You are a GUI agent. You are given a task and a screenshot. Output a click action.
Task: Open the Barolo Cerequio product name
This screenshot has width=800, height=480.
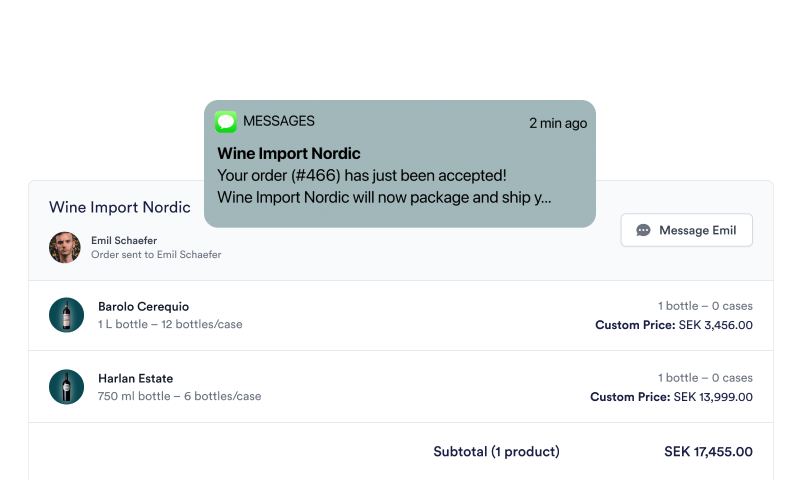pyautogui.click(x=143, y=307)
